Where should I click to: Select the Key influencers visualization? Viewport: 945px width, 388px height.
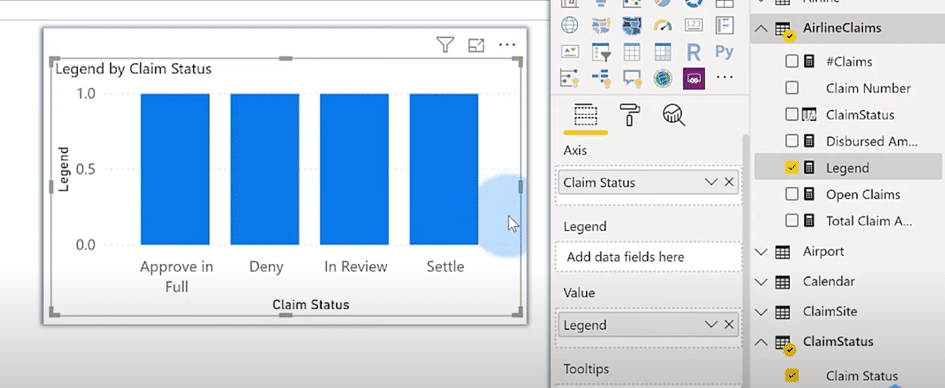tap(570, 78)
